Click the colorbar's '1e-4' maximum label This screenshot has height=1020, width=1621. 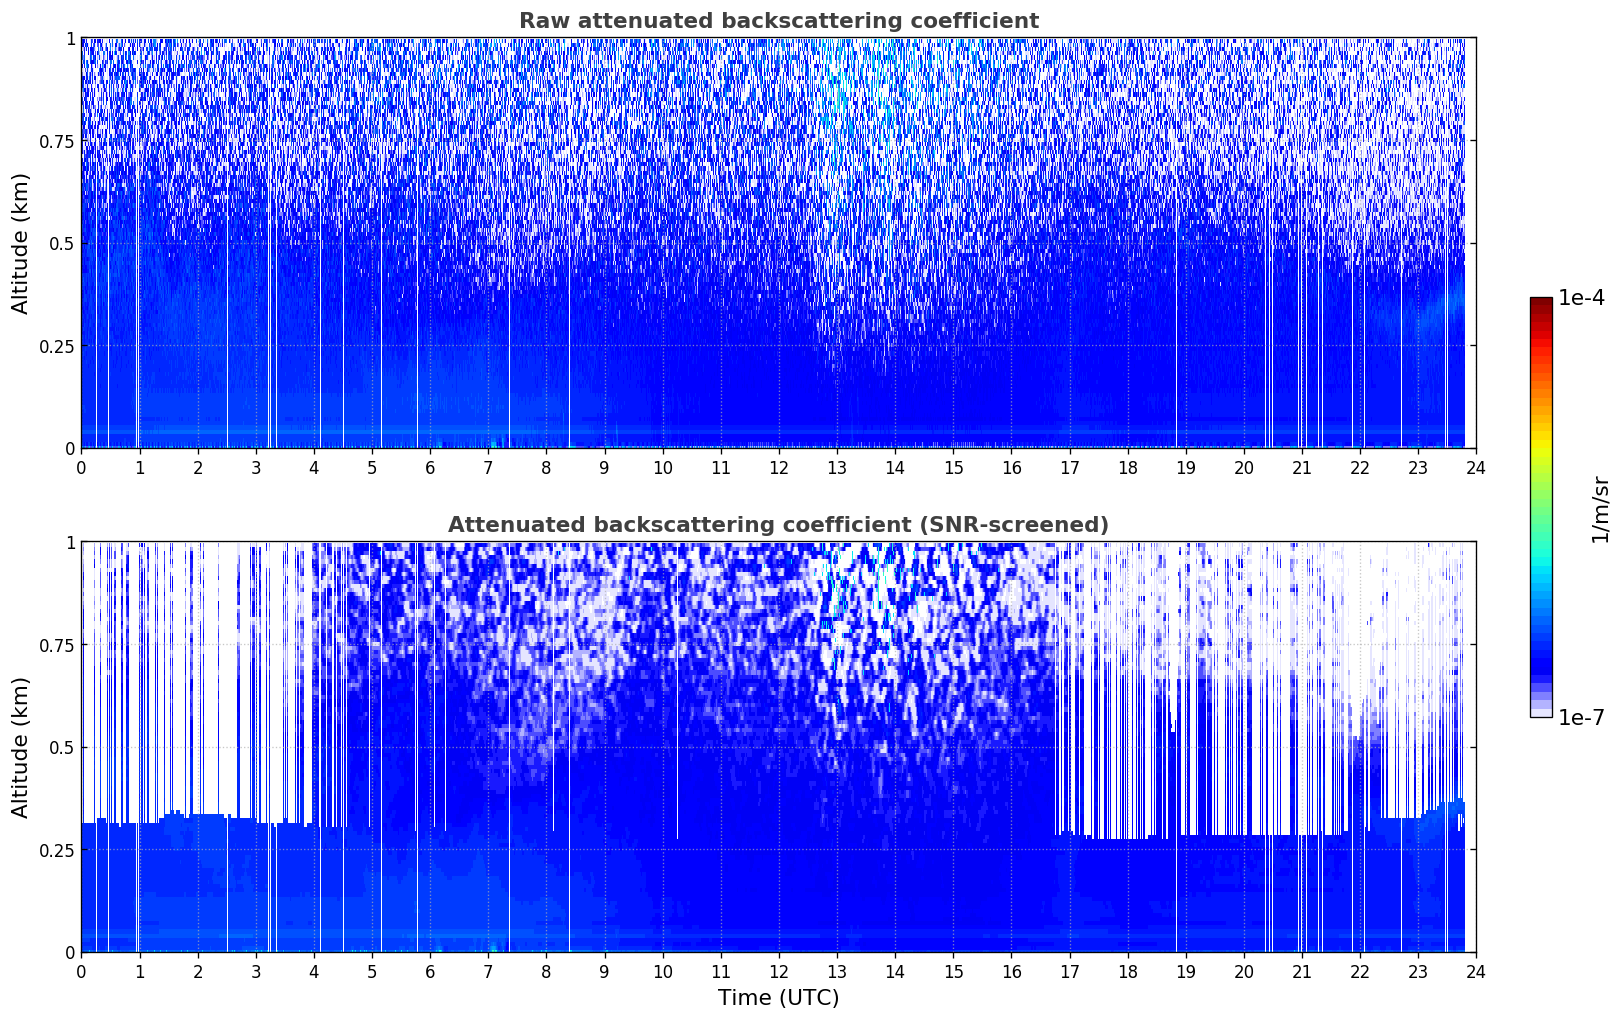[1581, 298]
